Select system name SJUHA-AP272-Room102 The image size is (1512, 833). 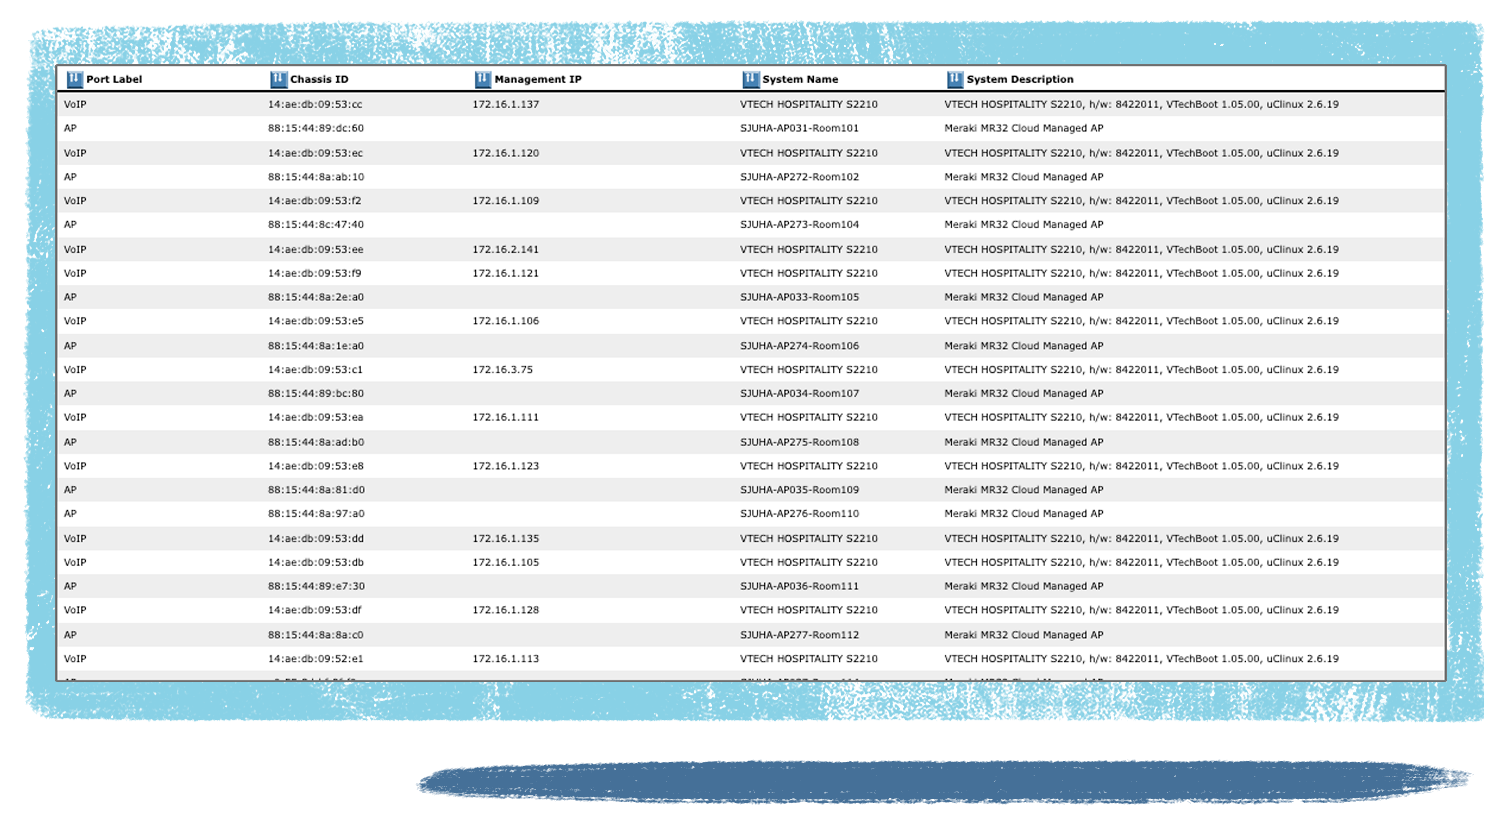click(x=799, y=177)
